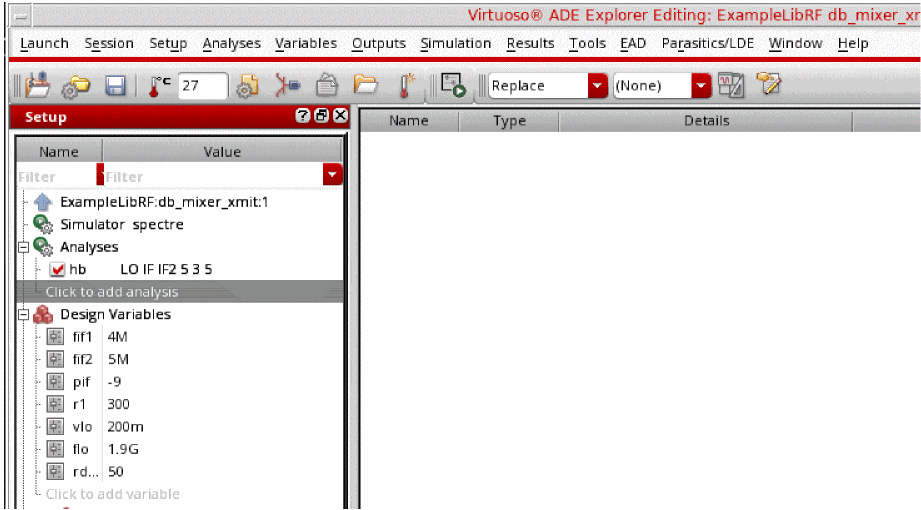Click the variable icon beside fif1
Screen dimensions: 921x510
(x=55, y=337)
